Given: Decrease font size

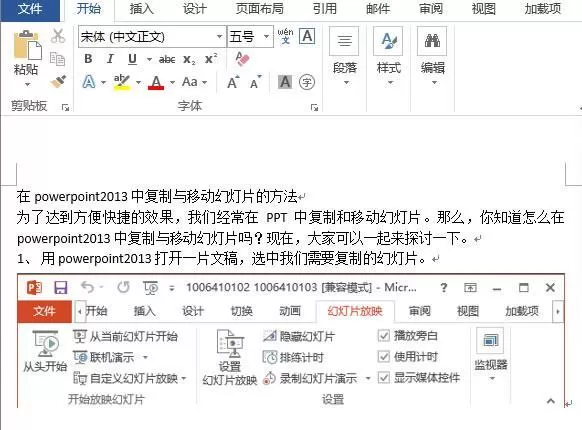Looking at the screenshot, I should coord(255,82).
